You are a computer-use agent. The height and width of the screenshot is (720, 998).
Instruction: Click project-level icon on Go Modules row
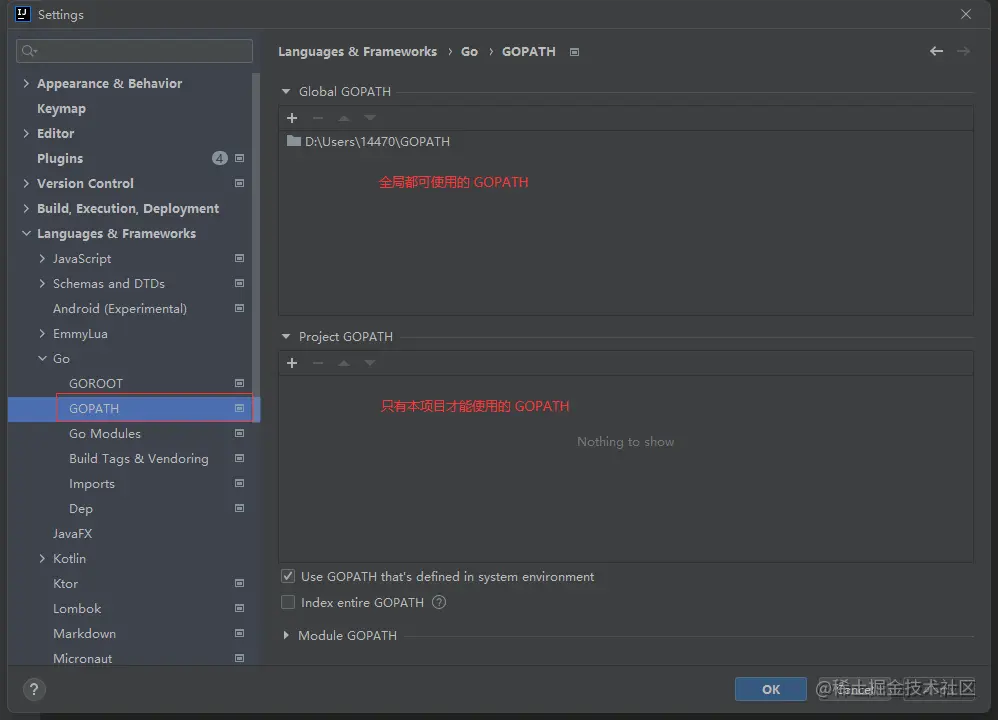click(239, 434)
